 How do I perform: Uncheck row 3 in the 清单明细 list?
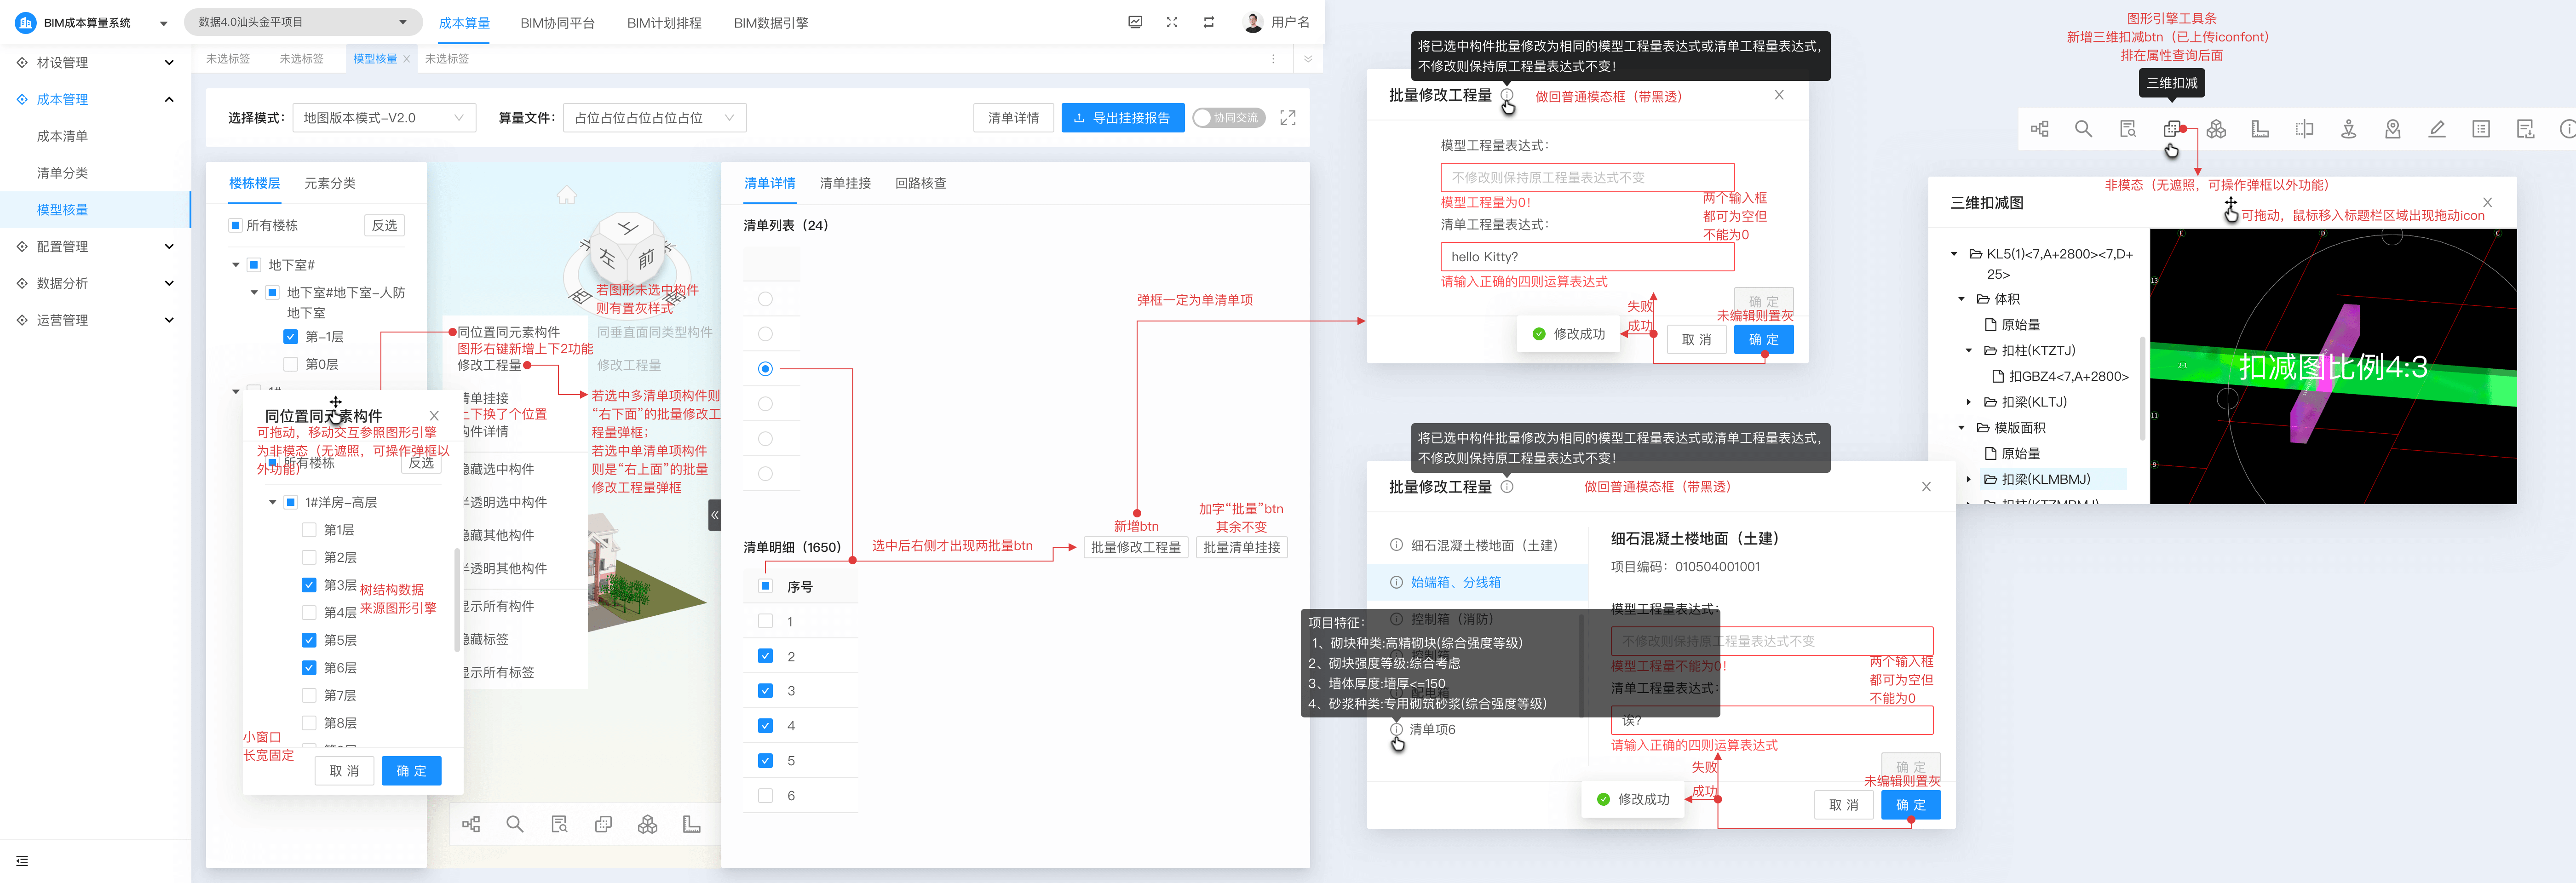click(765, 691)
